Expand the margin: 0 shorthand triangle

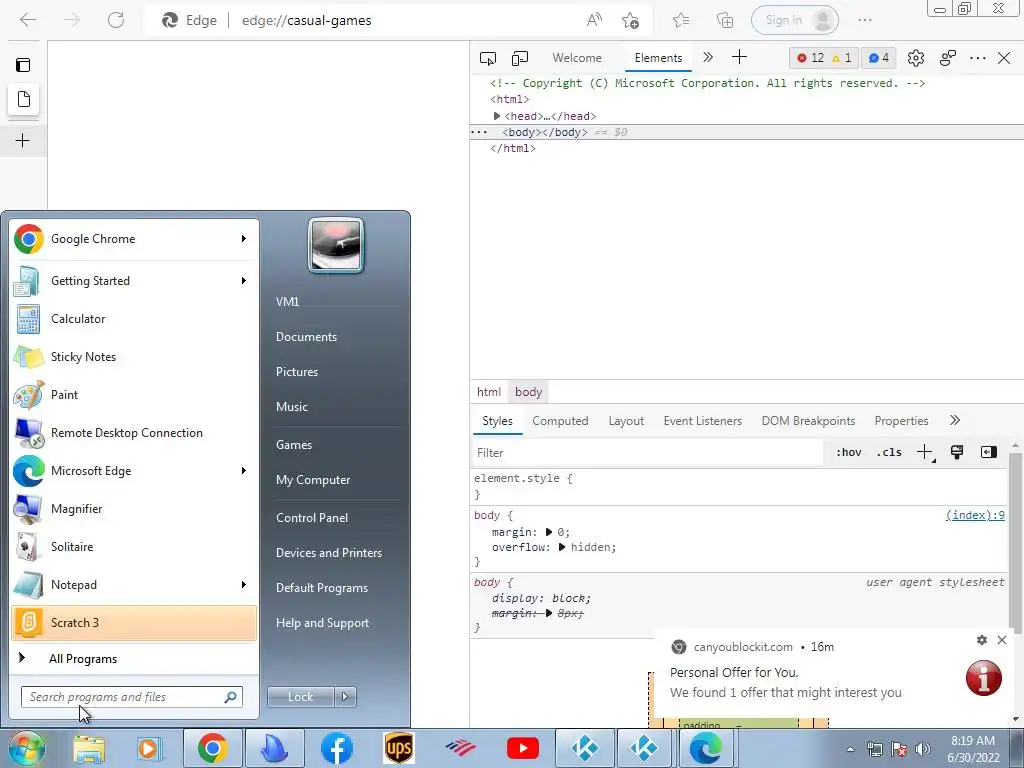(x=549, y=532)
